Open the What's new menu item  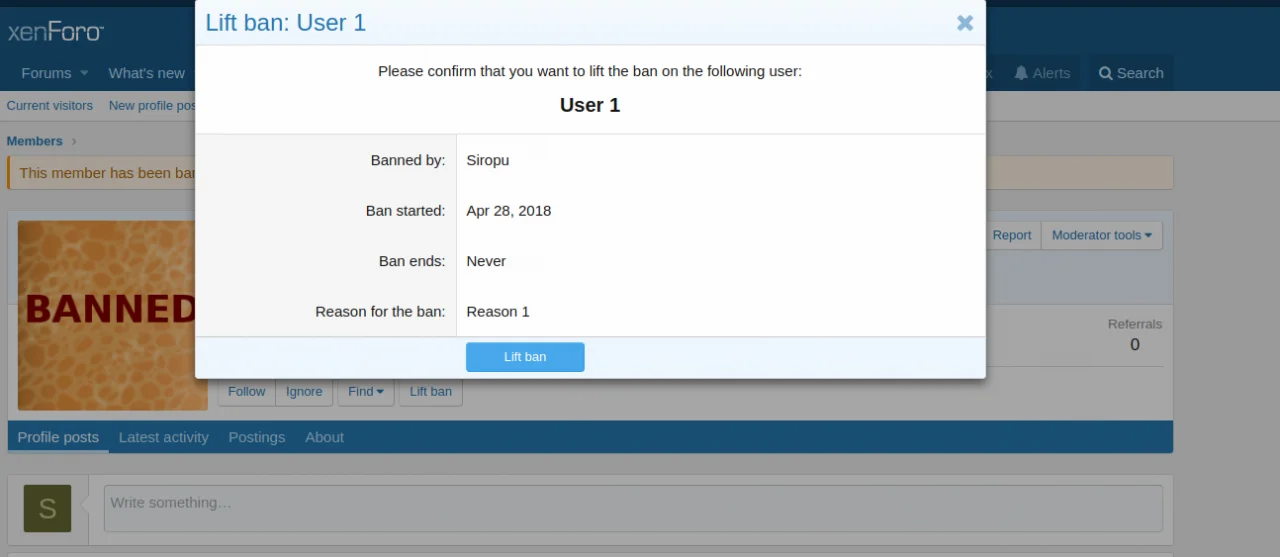coord(146,73)
